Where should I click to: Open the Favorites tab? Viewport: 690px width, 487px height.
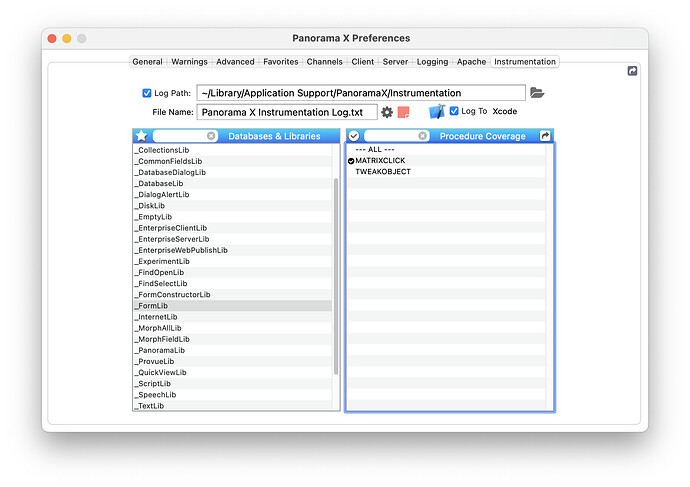click(280, 62)
